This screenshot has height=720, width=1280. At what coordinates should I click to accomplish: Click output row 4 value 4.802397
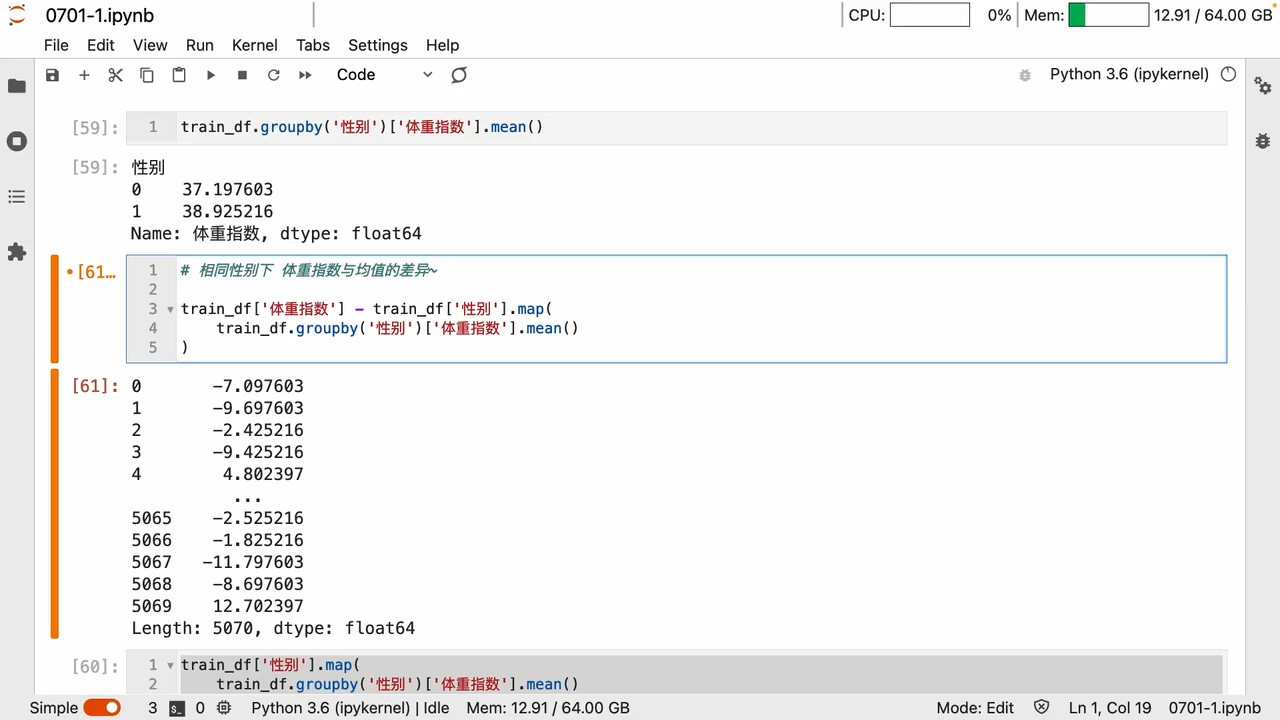(263, 475)
